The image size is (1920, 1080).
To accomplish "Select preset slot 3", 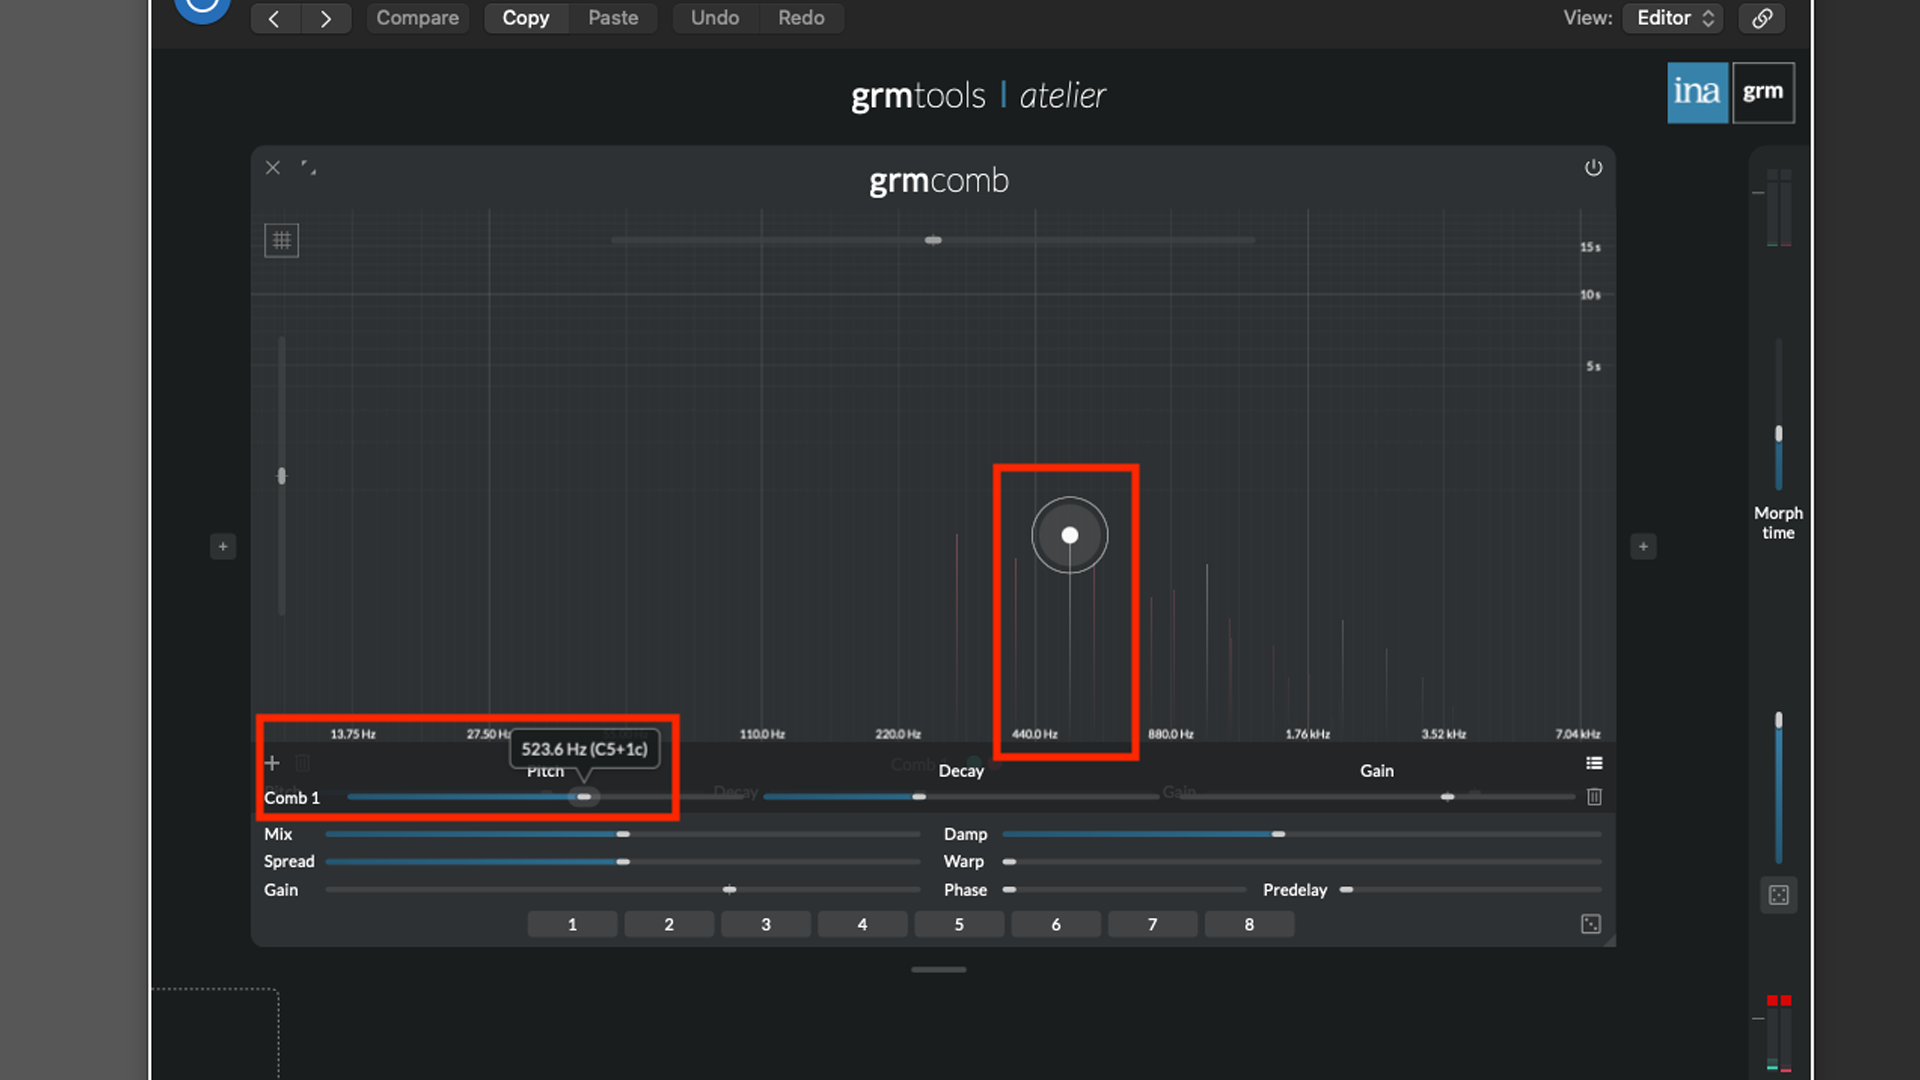I will [766, 924].
